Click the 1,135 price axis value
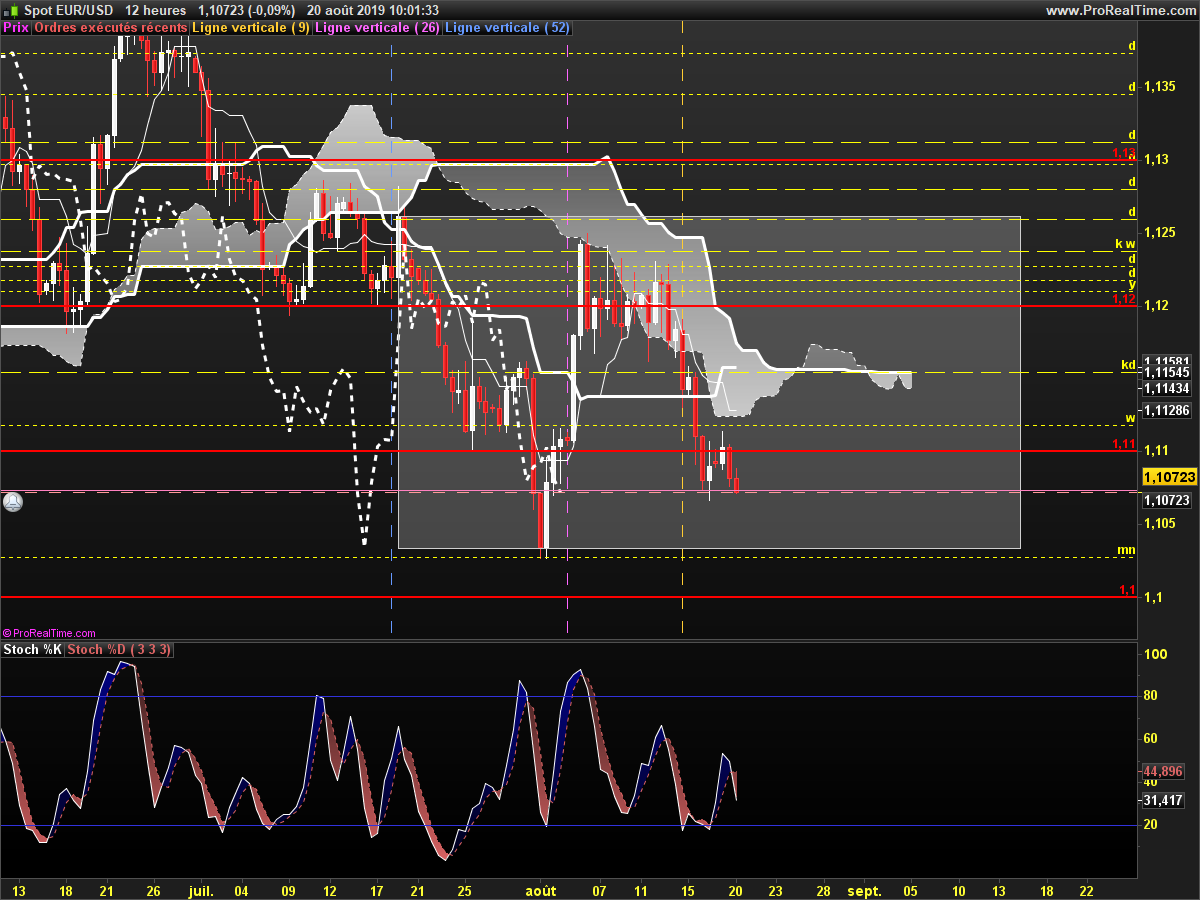The image size is (1200, 900). 1160,87
